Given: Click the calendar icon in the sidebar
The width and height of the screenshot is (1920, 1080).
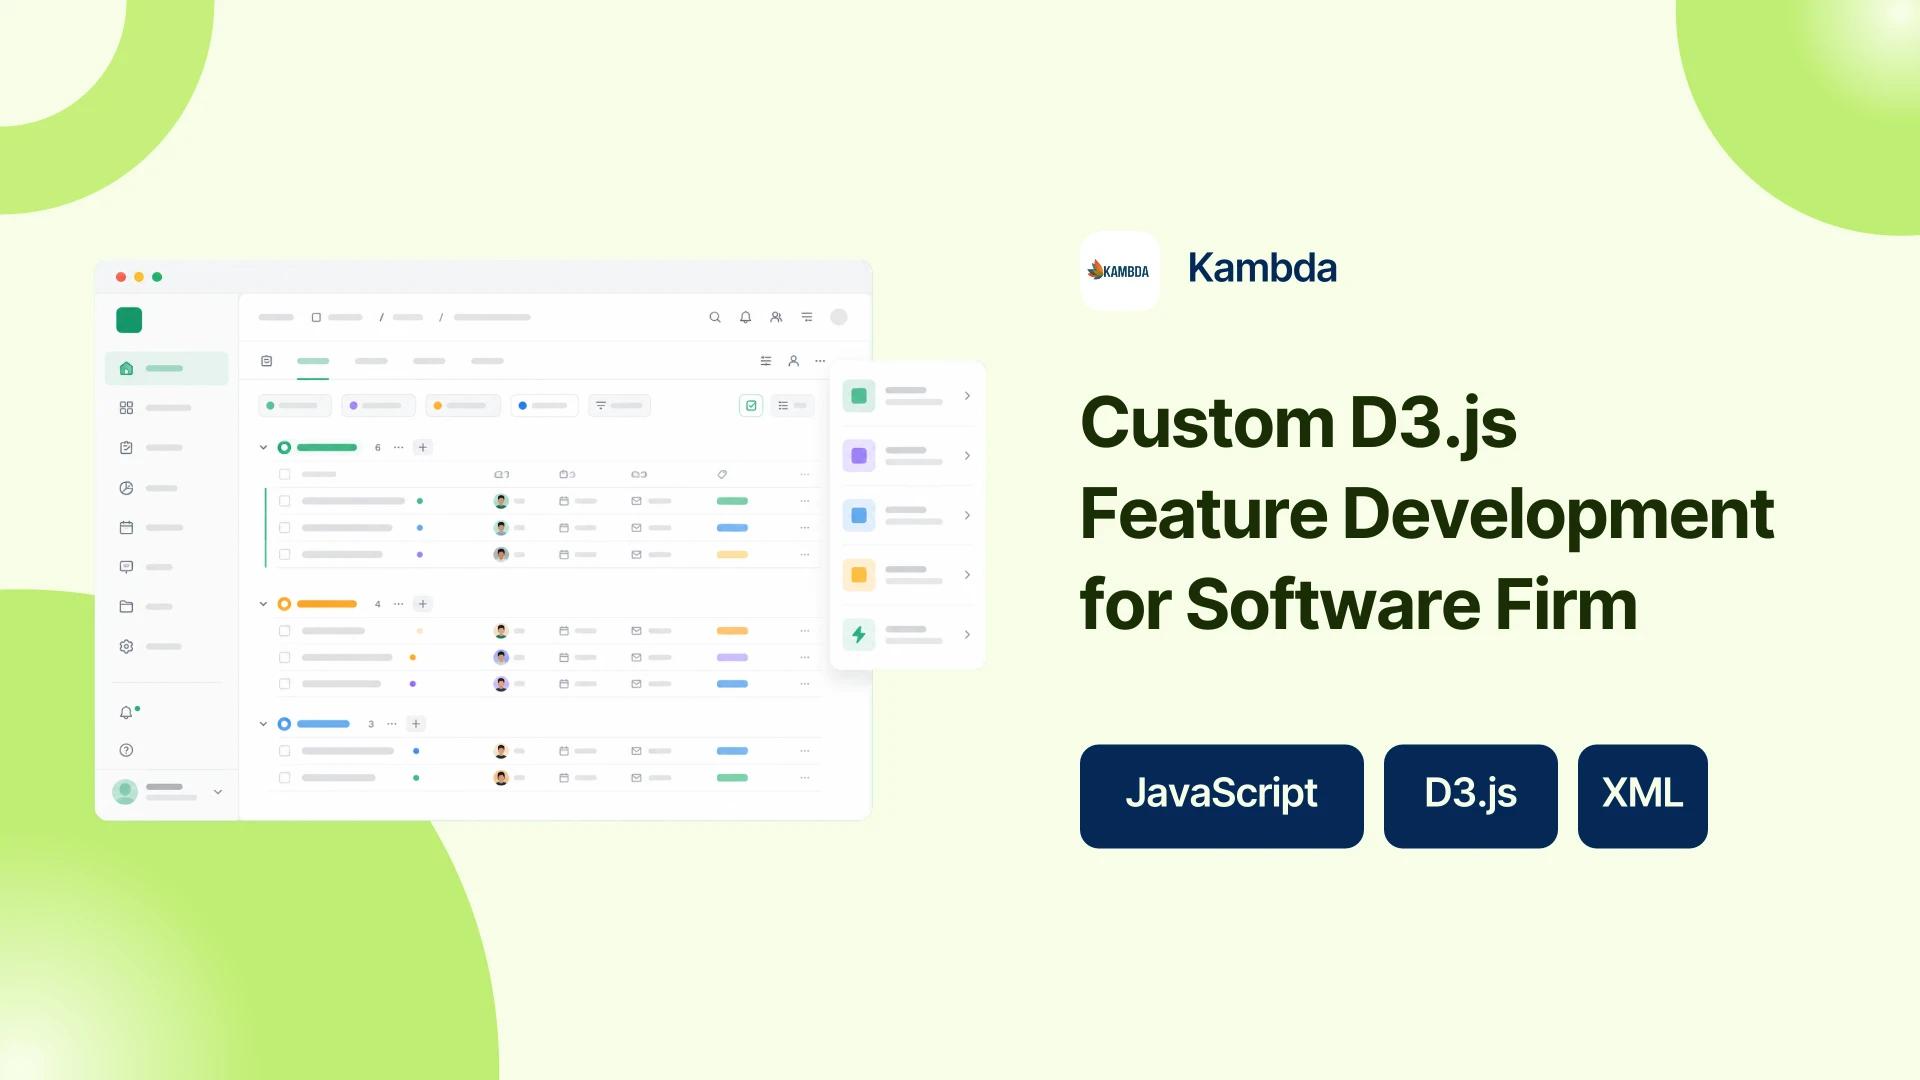Looking at the screenshot, I should 126,527.
